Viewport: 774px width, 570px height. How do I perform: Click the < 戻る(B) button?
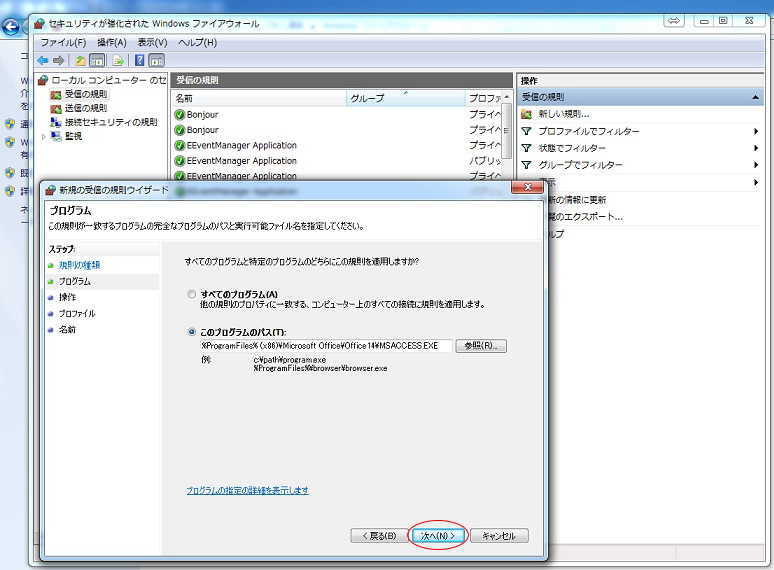(379, 535)
